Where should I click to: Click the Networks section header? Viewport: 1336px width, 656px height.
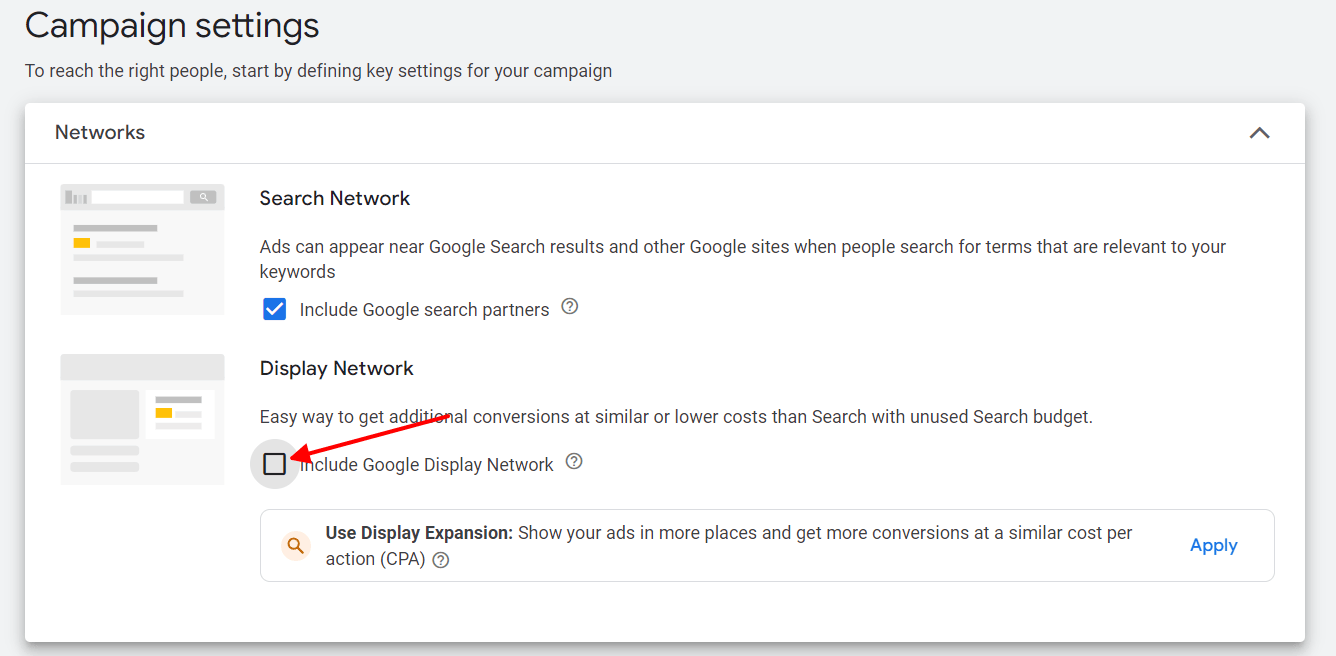100,132
